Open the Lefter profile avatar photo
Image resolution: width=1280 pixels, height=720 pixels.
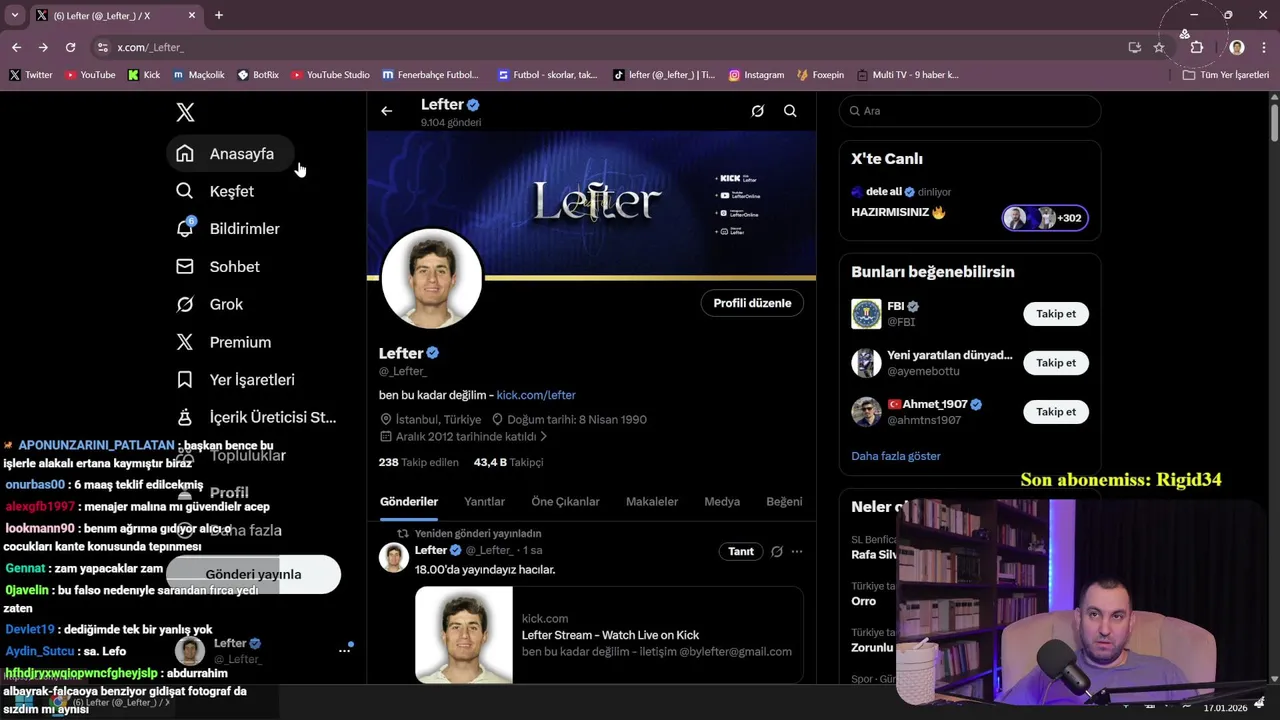coord(432,279)
